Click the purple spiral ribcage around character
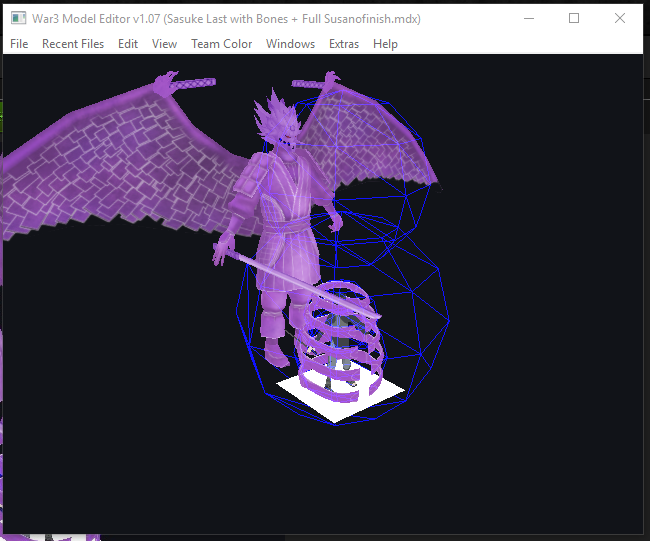 pyautogui.click(x=341, y=341)
